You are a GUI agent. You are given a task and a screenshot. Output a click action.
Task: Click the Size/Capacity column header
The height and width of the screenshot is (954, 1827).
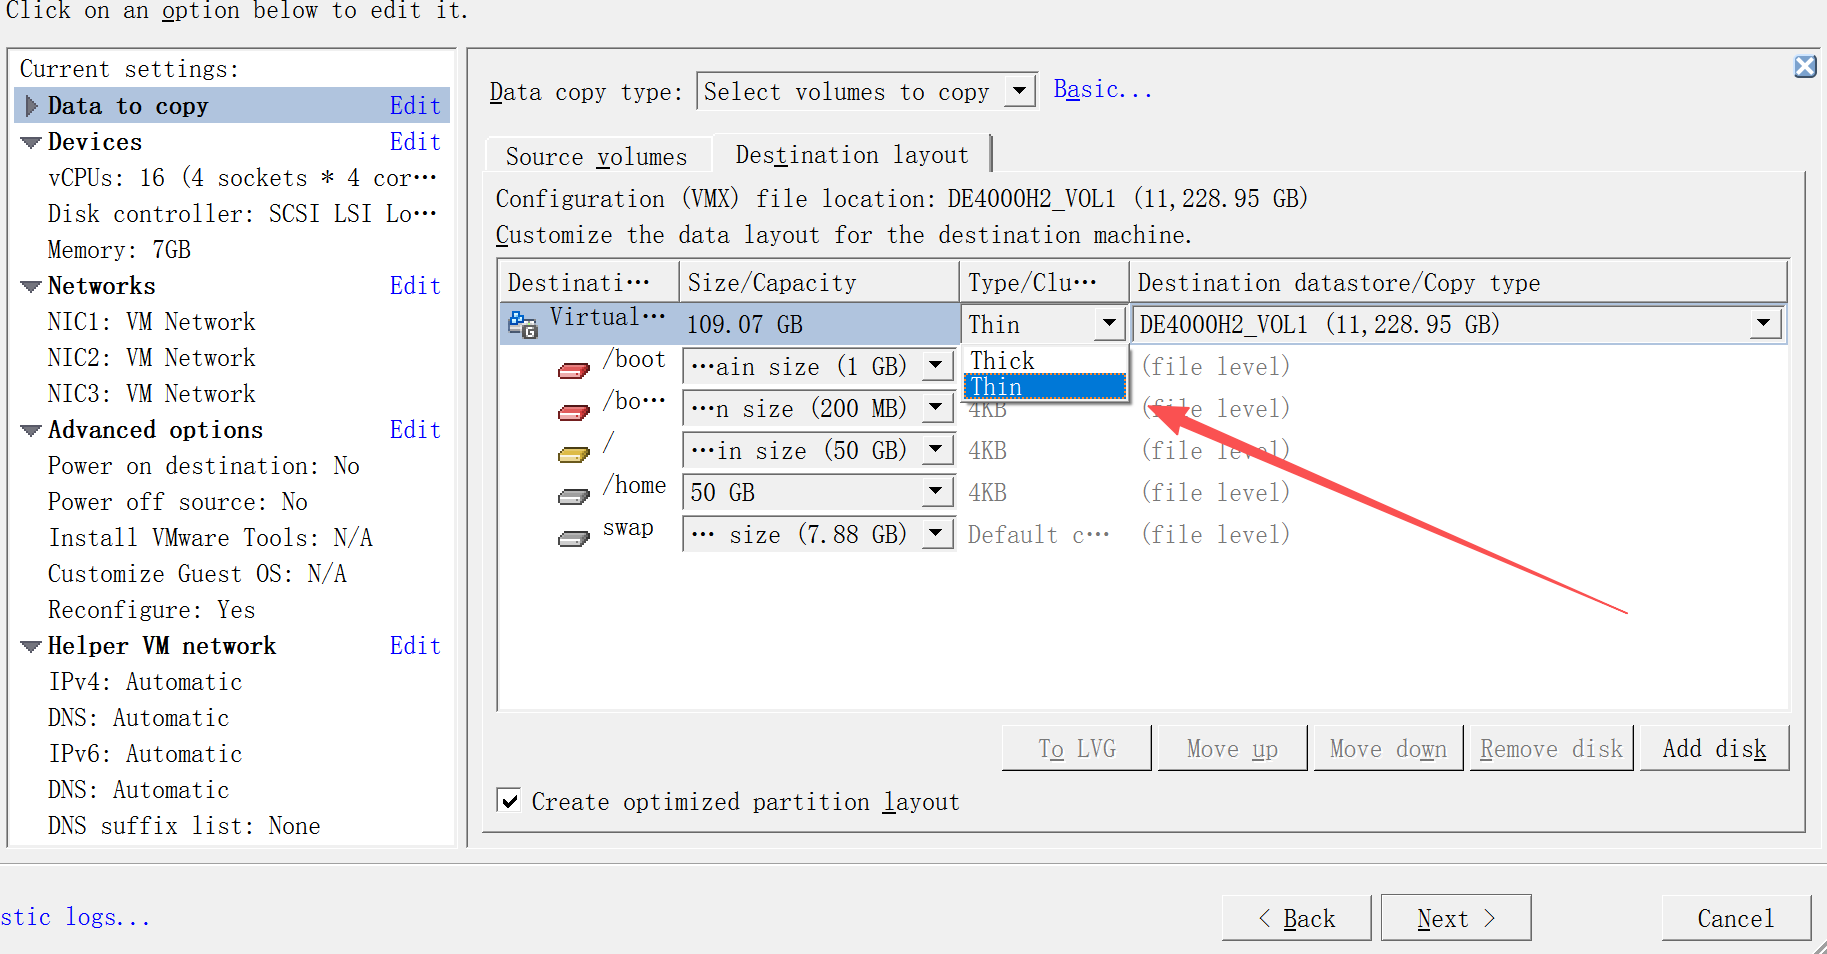pos(819,283)
